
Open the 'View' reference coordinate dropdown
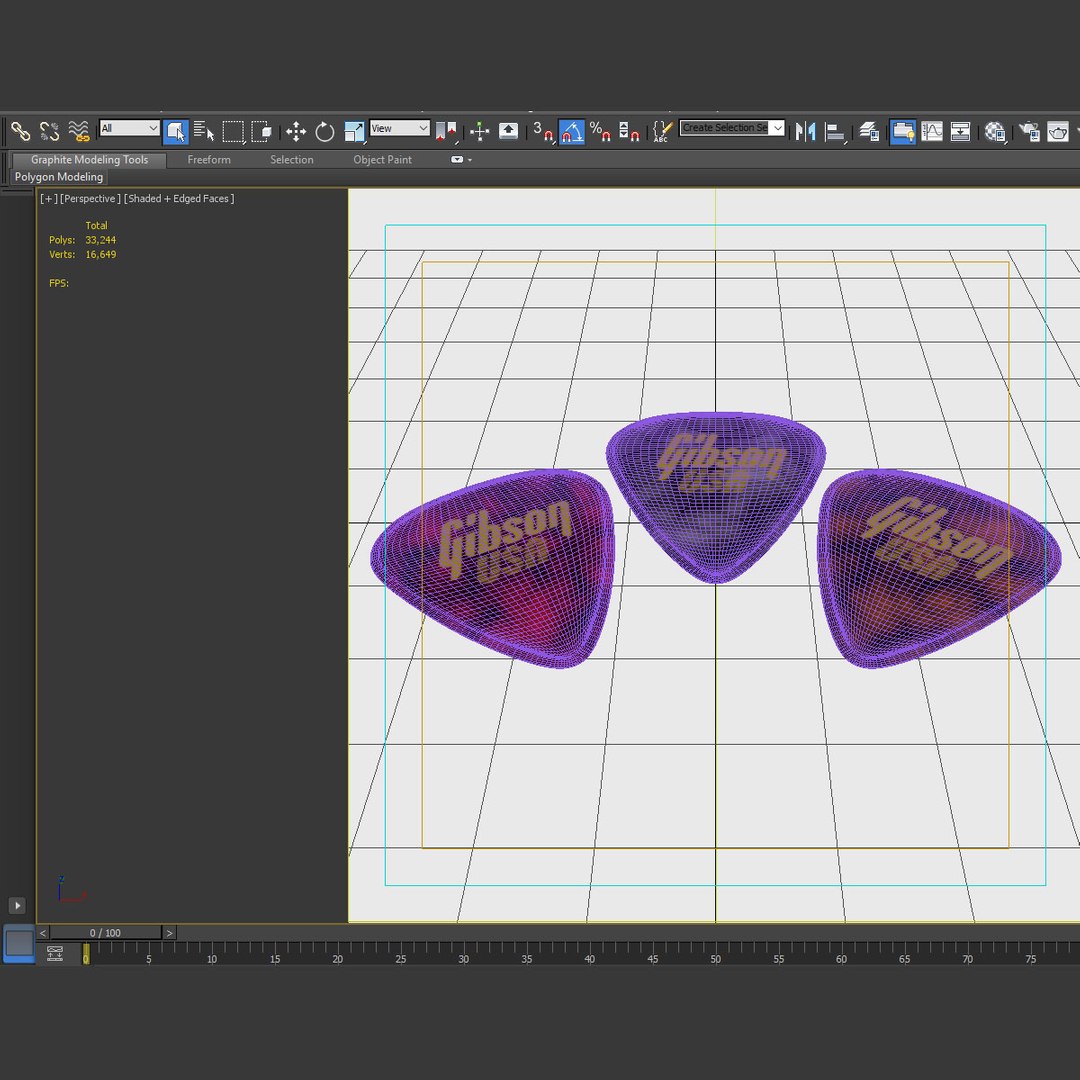click(399, 128)
